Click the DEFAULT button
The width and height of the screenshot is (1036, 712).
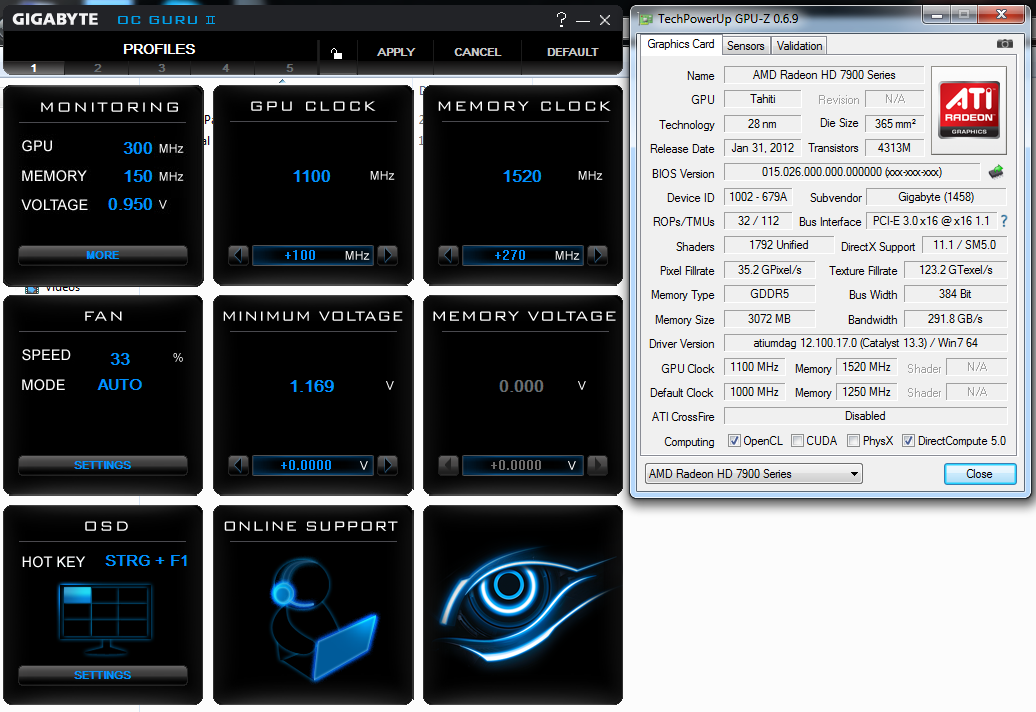click(x=572, y=52)
